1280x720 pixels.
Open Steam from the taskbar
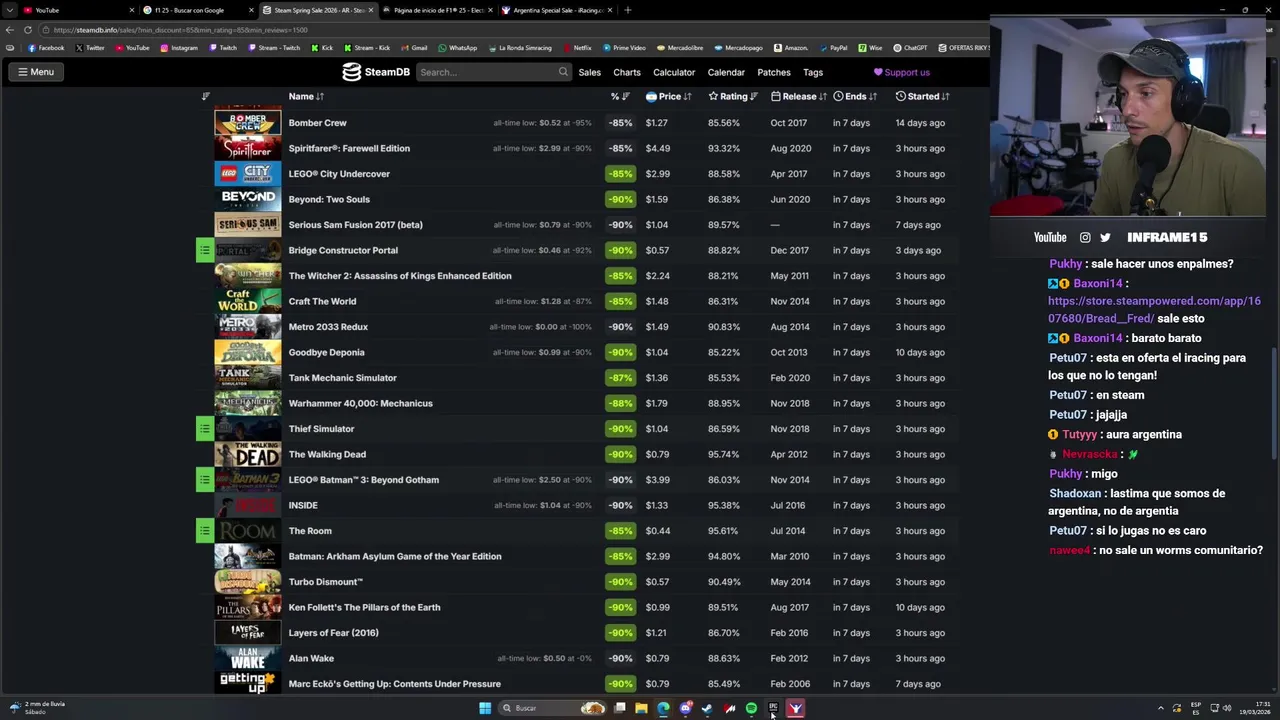click(x=707, y=708)
